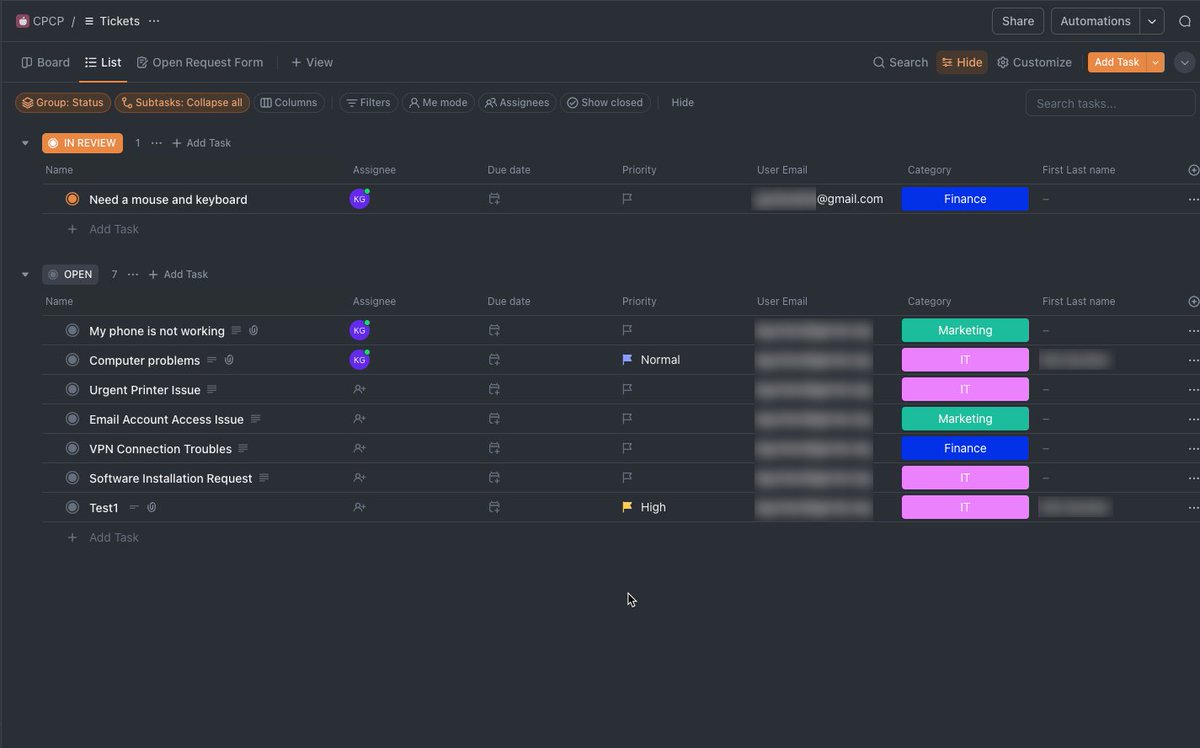The image size is (1200, 748).
Task: Open the Columns options
Action: click(x=288, y=103)
